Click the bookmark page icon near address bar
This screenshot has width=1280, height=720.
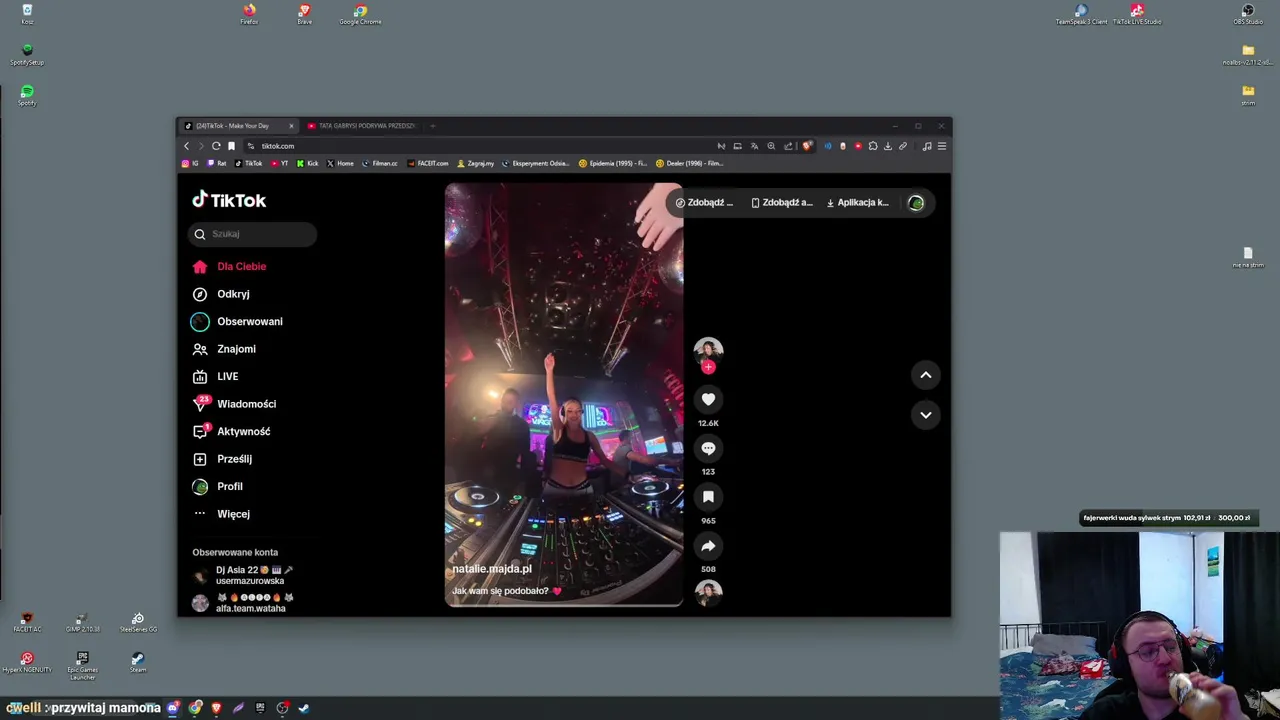(x=231, y=146)
